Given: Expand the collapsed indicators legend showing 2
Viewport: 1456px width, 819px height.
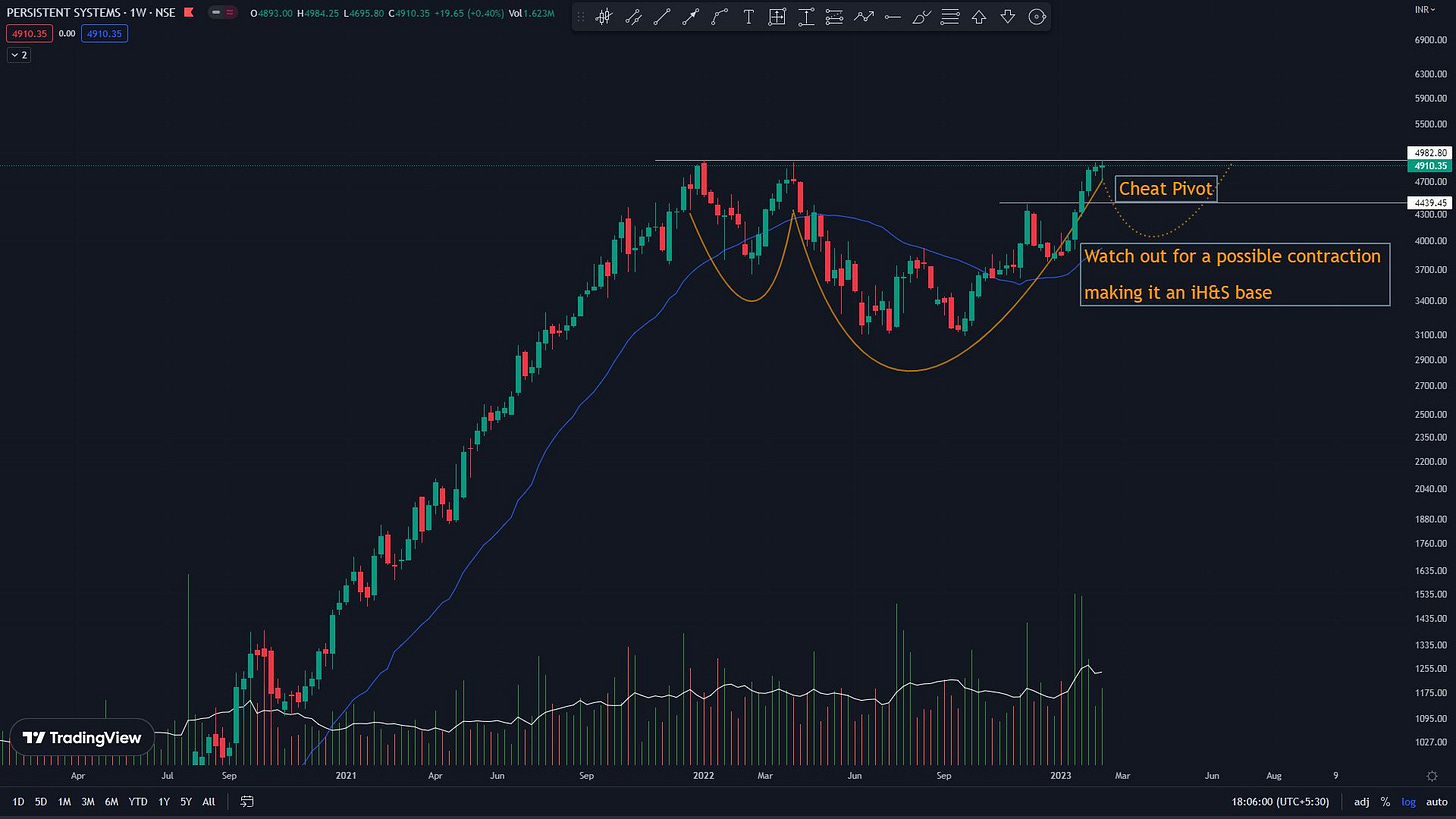Looking at the screenshot, I should (20, 55).
